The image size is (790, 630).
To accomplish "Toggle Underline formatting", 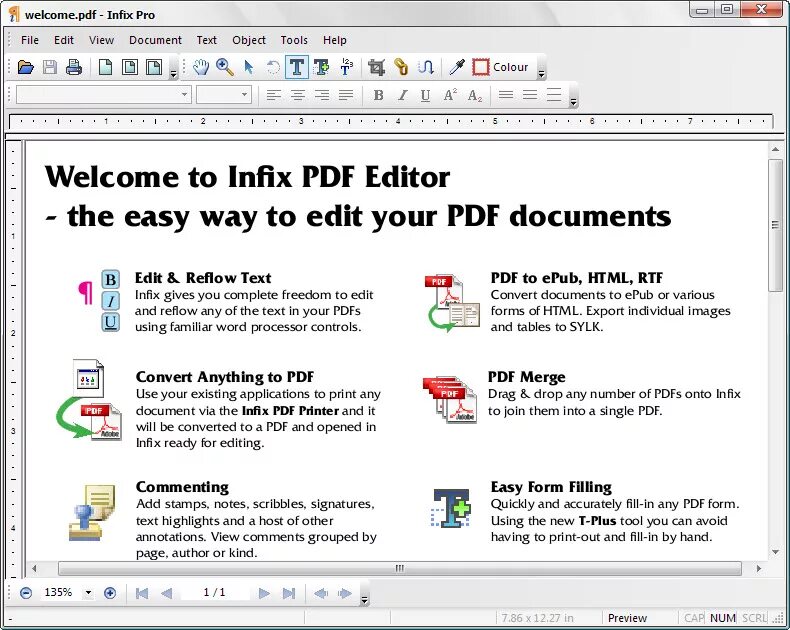I will 426,95.
